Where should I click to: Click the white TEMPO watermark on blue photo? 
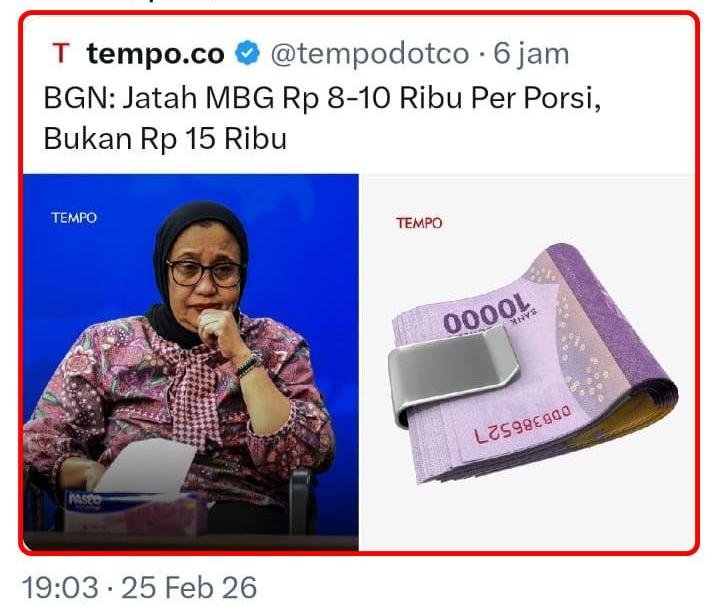[74, 218]
